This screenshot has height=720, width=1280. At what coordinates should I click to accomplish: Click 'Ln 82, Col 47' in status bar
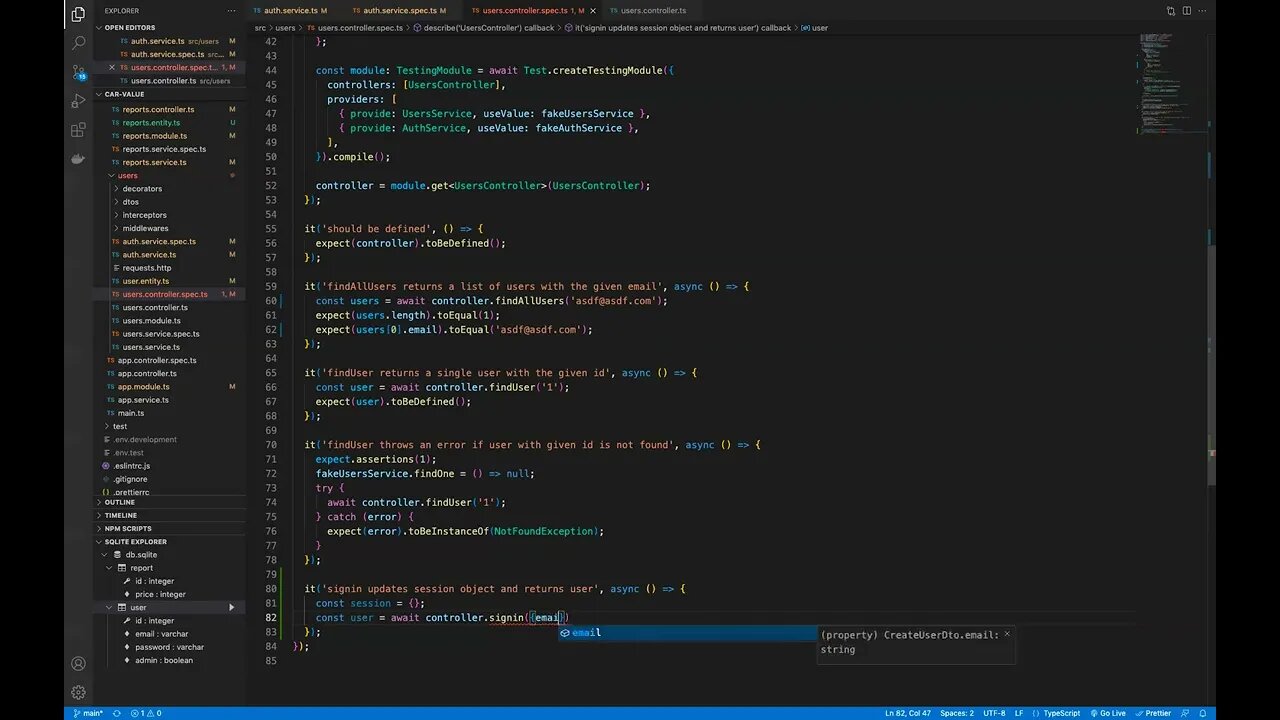click(907, 713)
